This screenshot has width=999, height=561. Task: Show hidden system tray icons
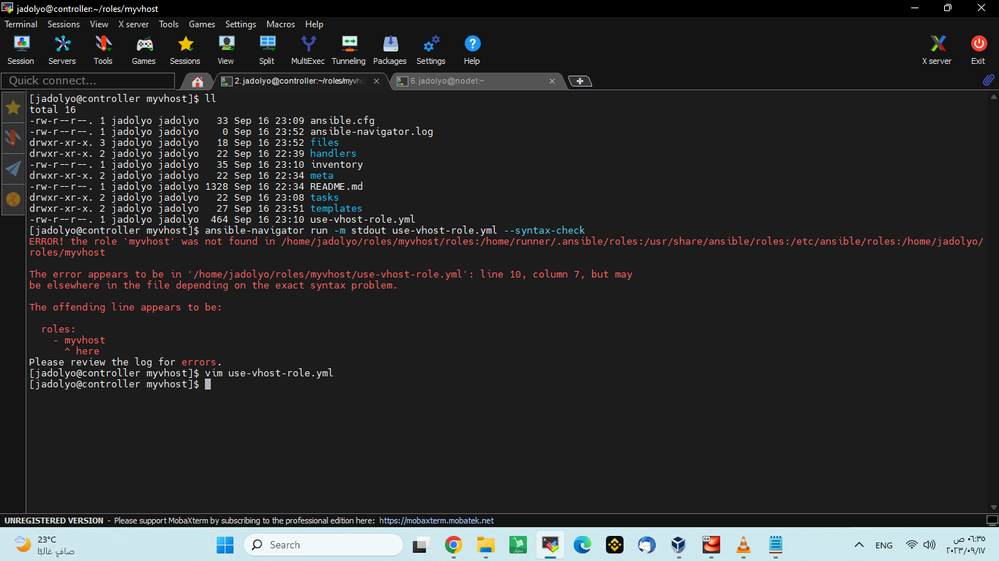pos(859,545)
